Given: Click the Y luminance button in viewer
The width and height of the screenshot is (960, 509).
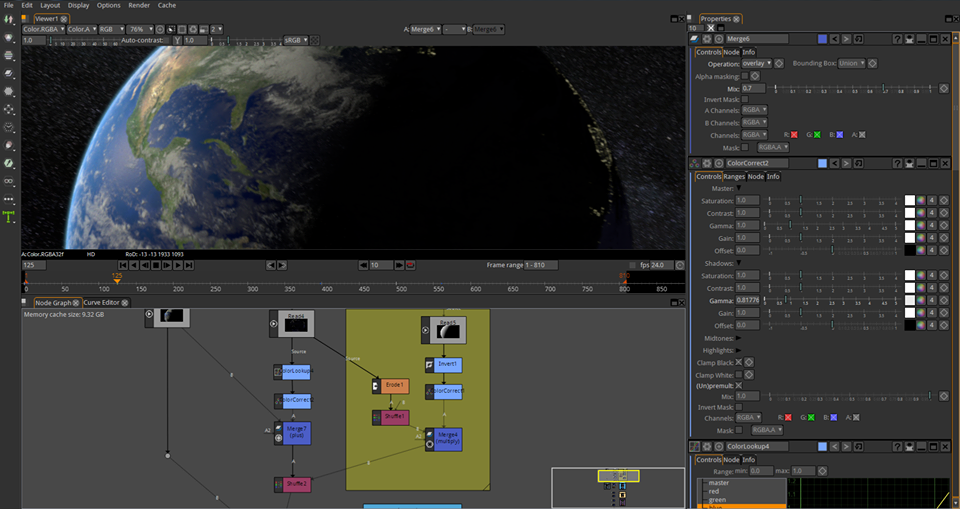Looking at the screenshot, I should click(x=178, y=40).
